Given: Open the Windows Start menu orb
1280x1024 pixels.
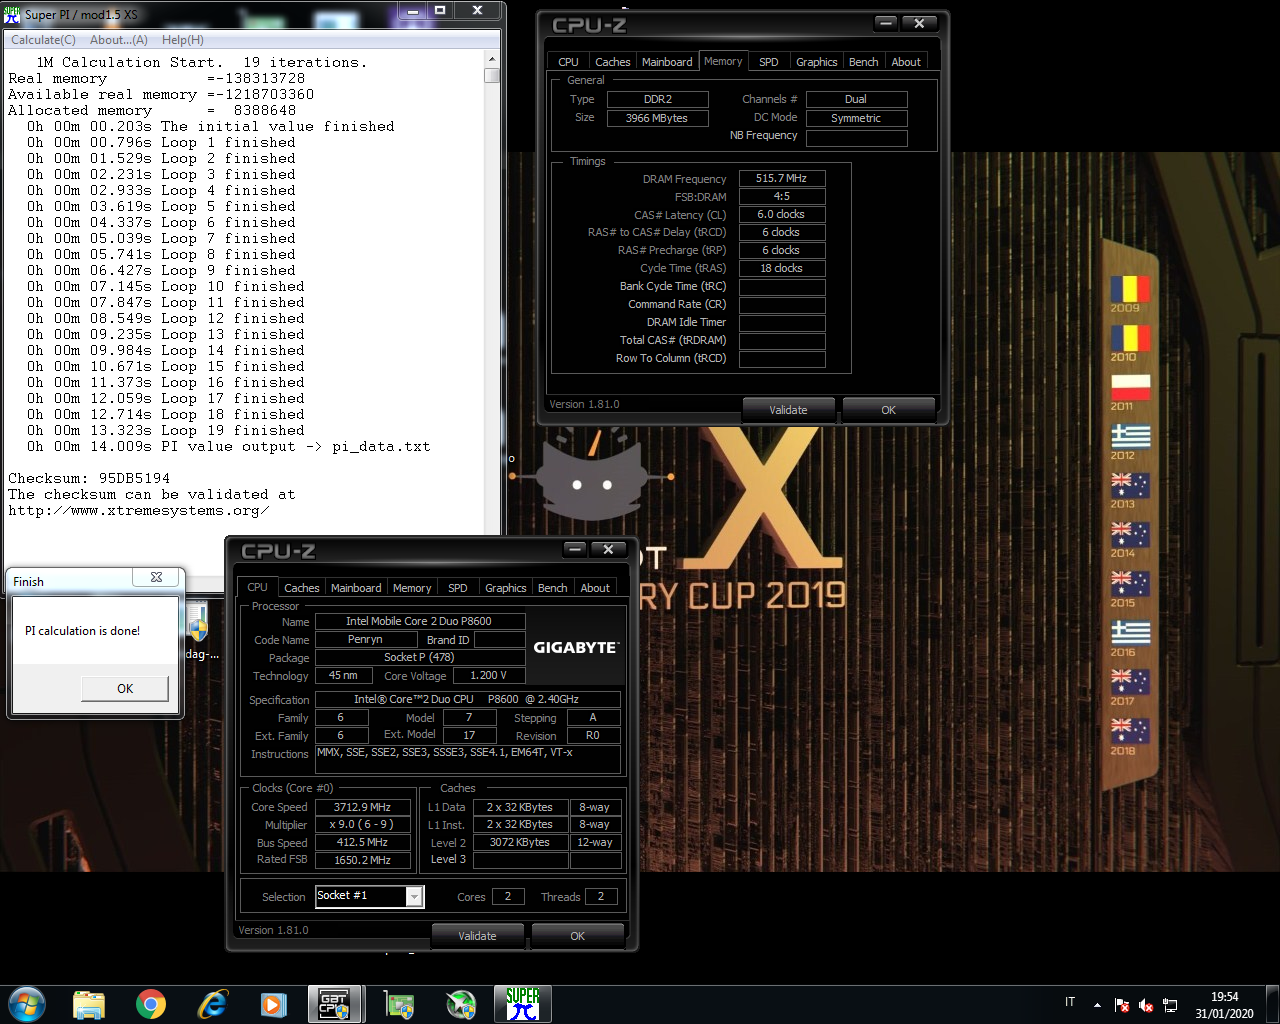Looking at the screenshot, I should coord(27,1003).
